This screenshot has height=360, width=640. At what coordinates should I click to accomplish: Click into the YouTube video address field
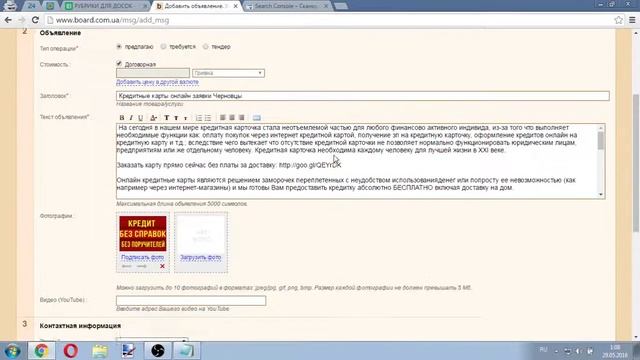[191, 300]
